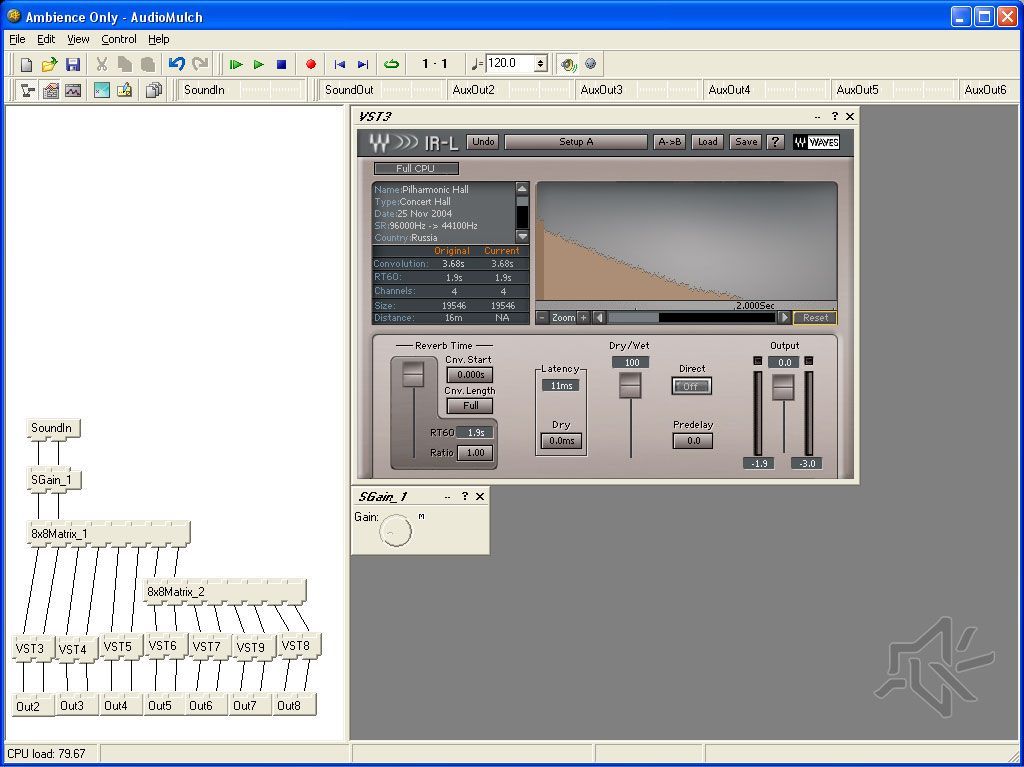Viewport: 1024px width, 767px height.
Task: Start recording with the red dot button
Action: point(311,64)
